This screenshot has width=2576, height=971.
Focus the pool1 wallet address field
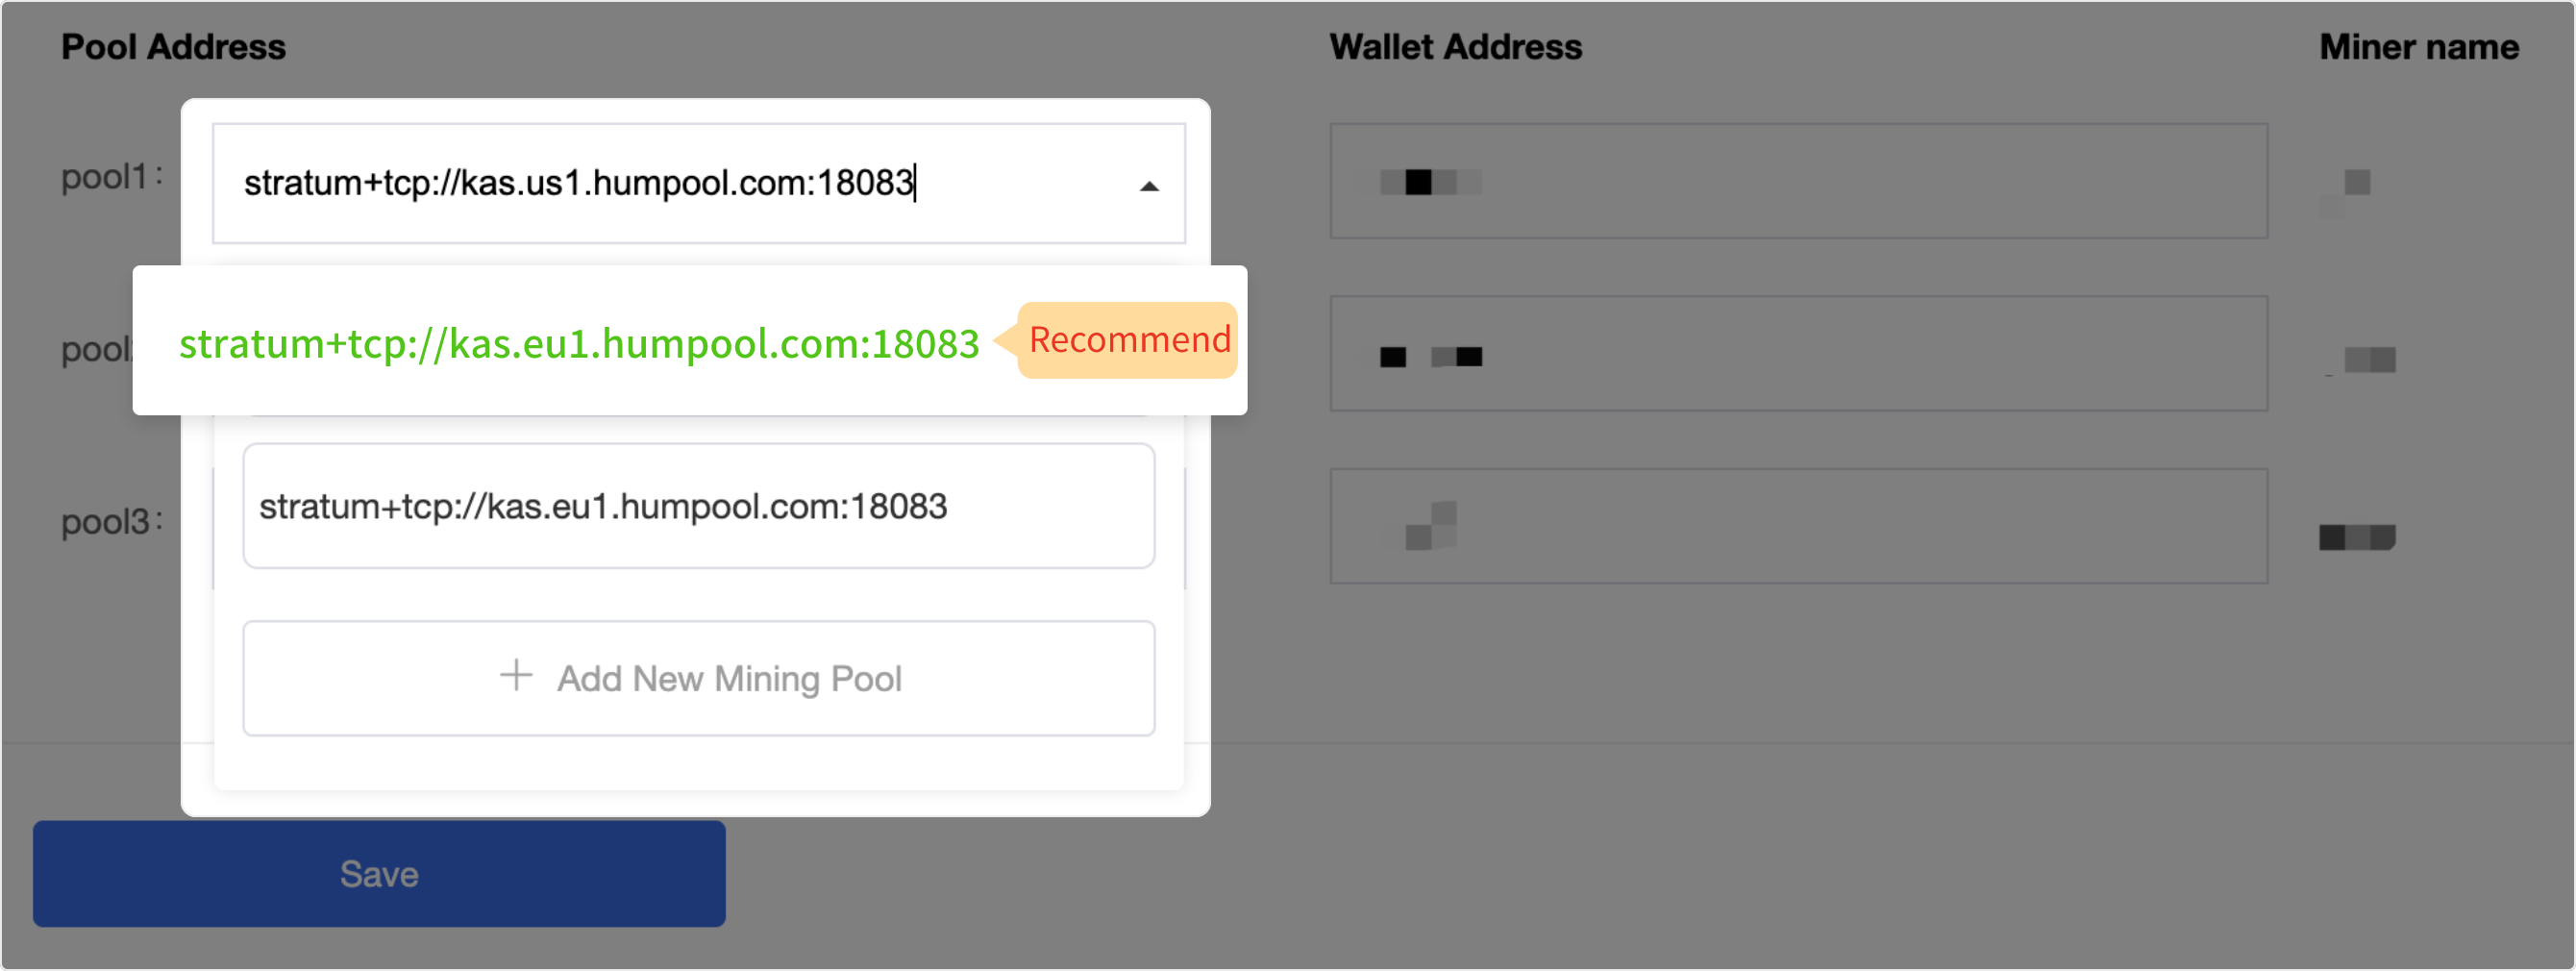[x=1798, y=181]
